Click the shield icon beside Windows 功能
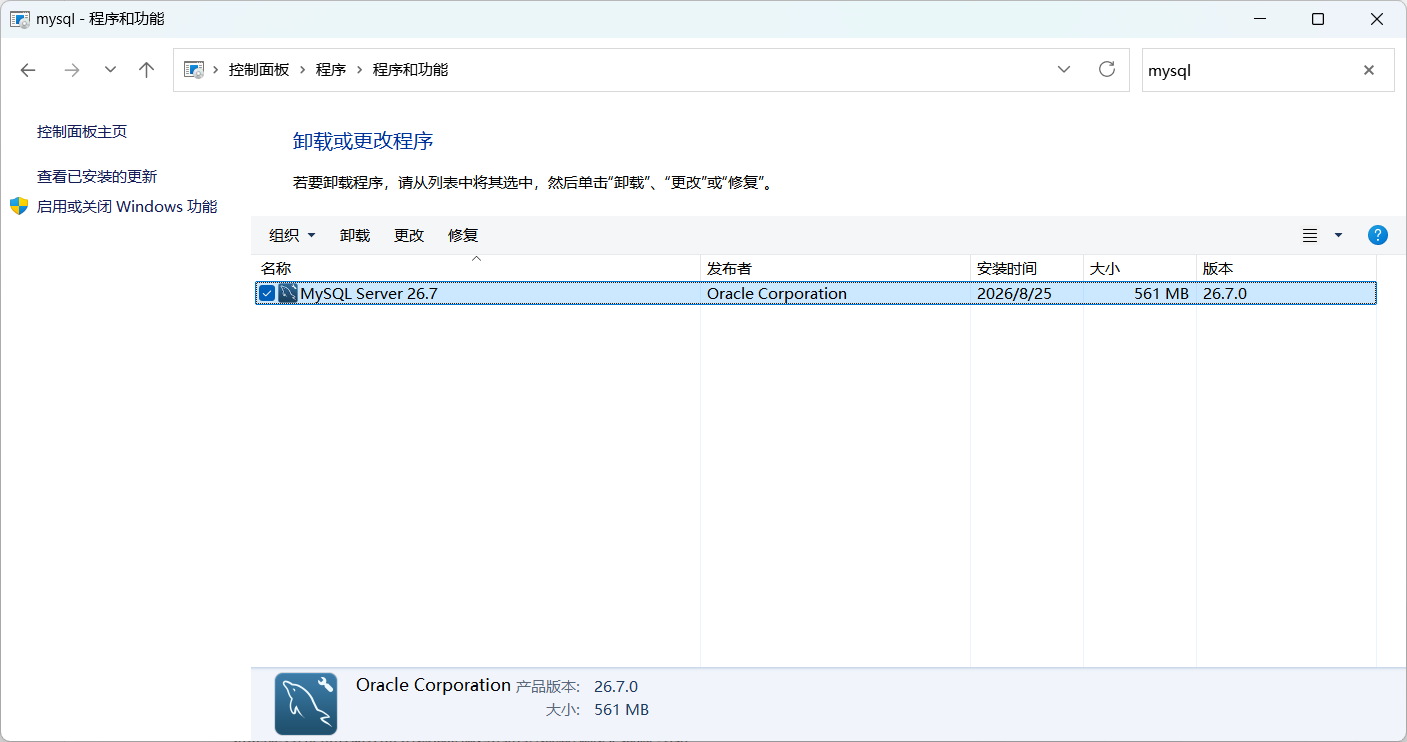This screenshot has width=1407, height=742. [19, 206]
